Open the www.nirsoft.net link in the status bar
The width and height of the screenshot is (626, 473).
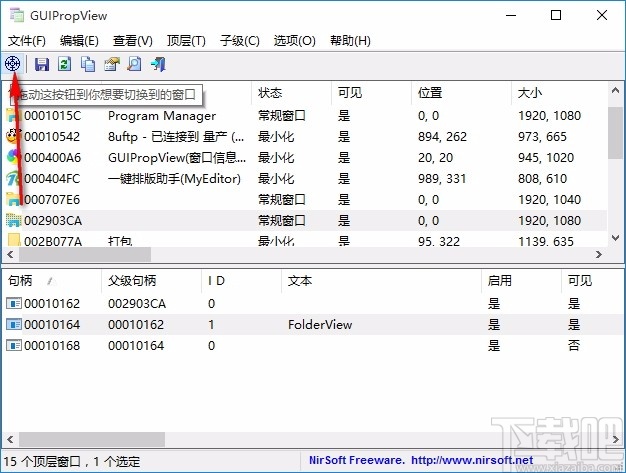tap(472, 460)
